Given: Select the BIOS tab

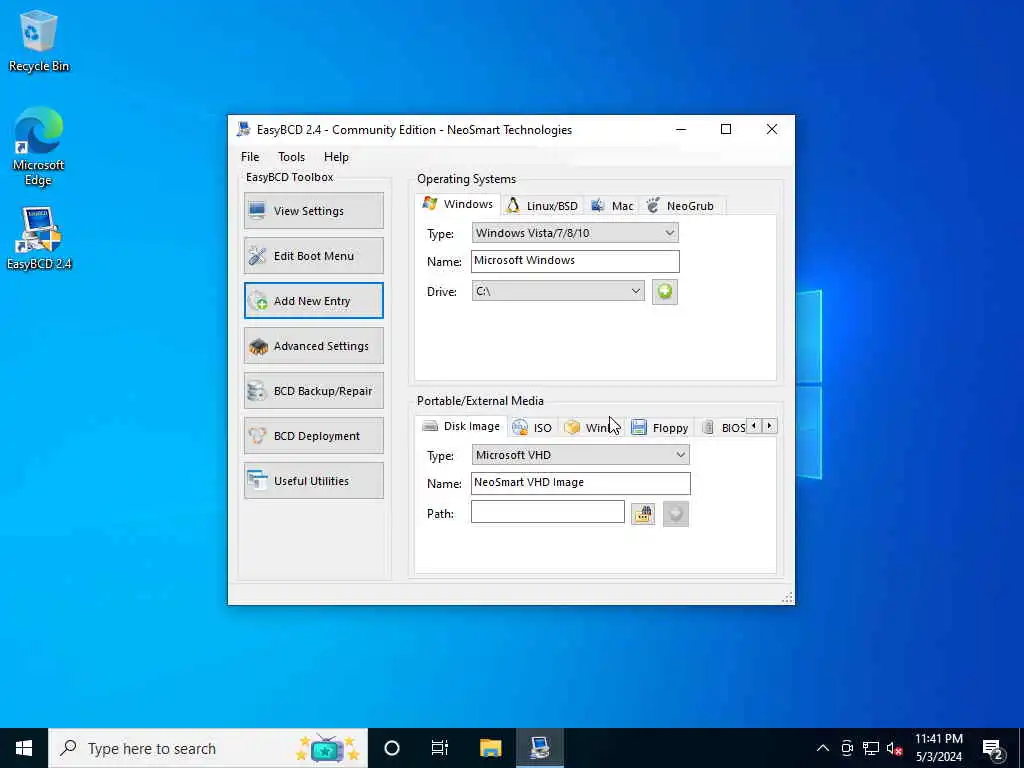Looking at the screenshot, I should point(723,428).
